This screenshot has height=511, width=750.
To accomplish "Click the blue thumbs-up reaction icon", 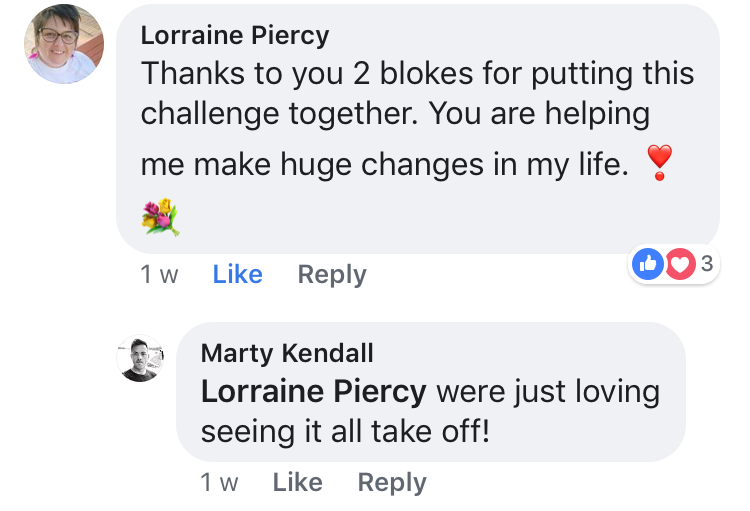I will point(648,264).
